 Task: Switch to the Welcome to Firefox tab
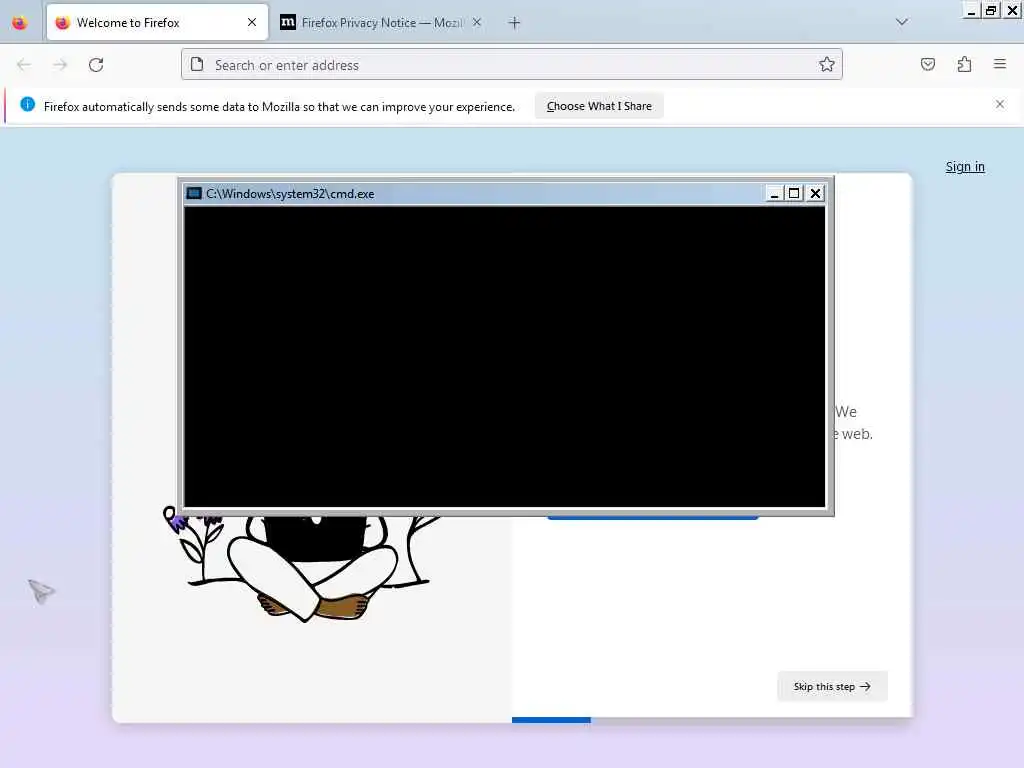point(157,23)
